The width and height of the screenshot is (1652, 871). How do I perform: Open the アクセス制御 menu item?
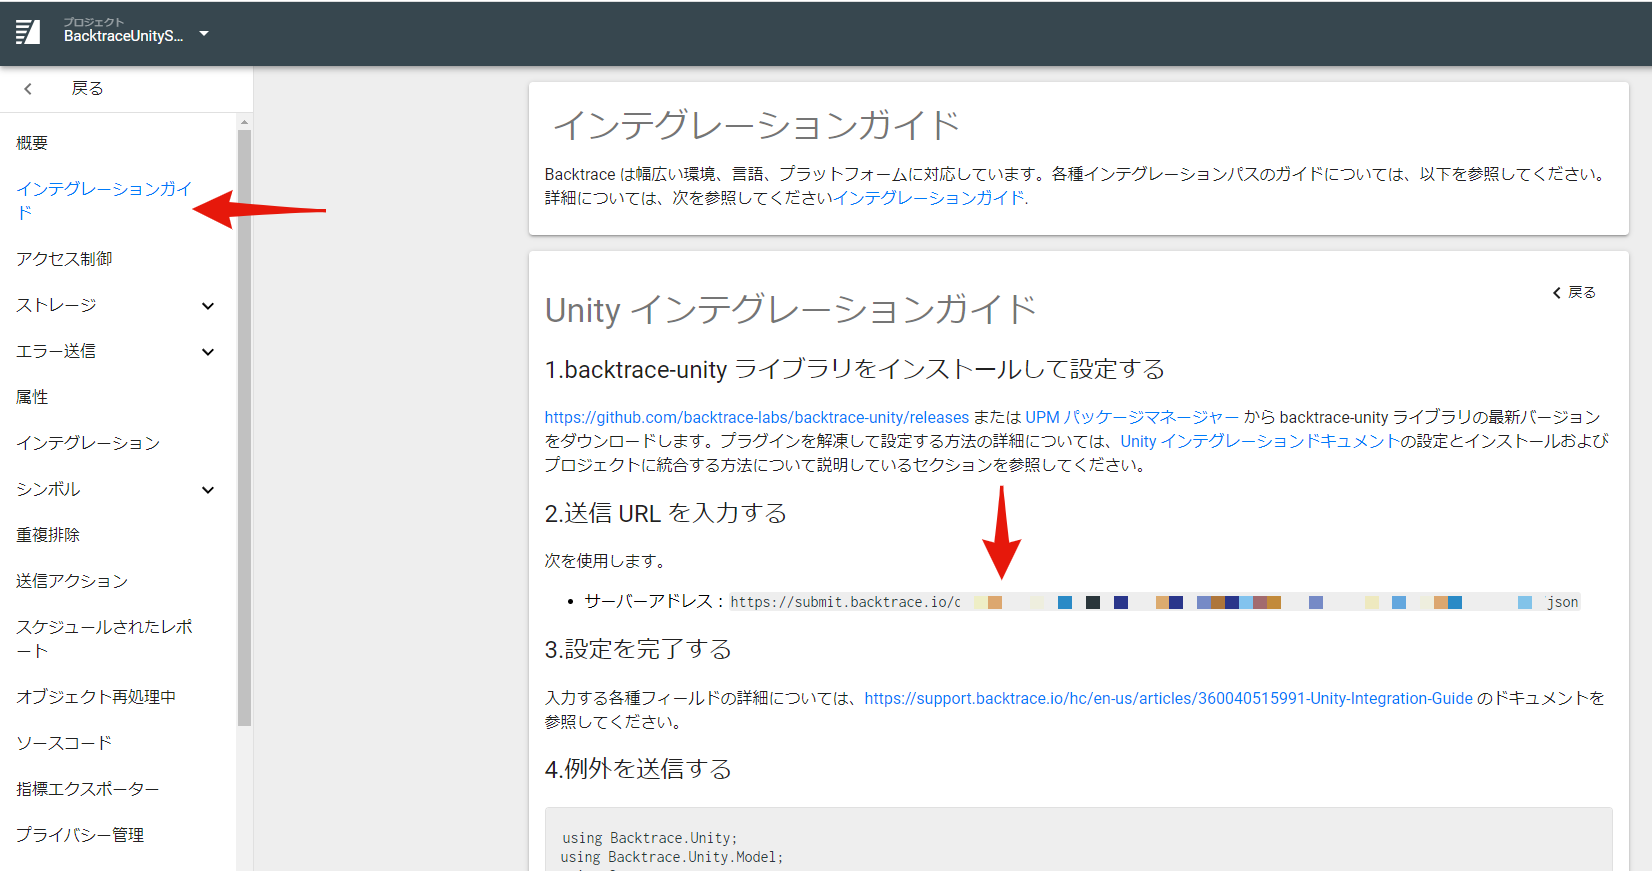(x=64, y=259)
